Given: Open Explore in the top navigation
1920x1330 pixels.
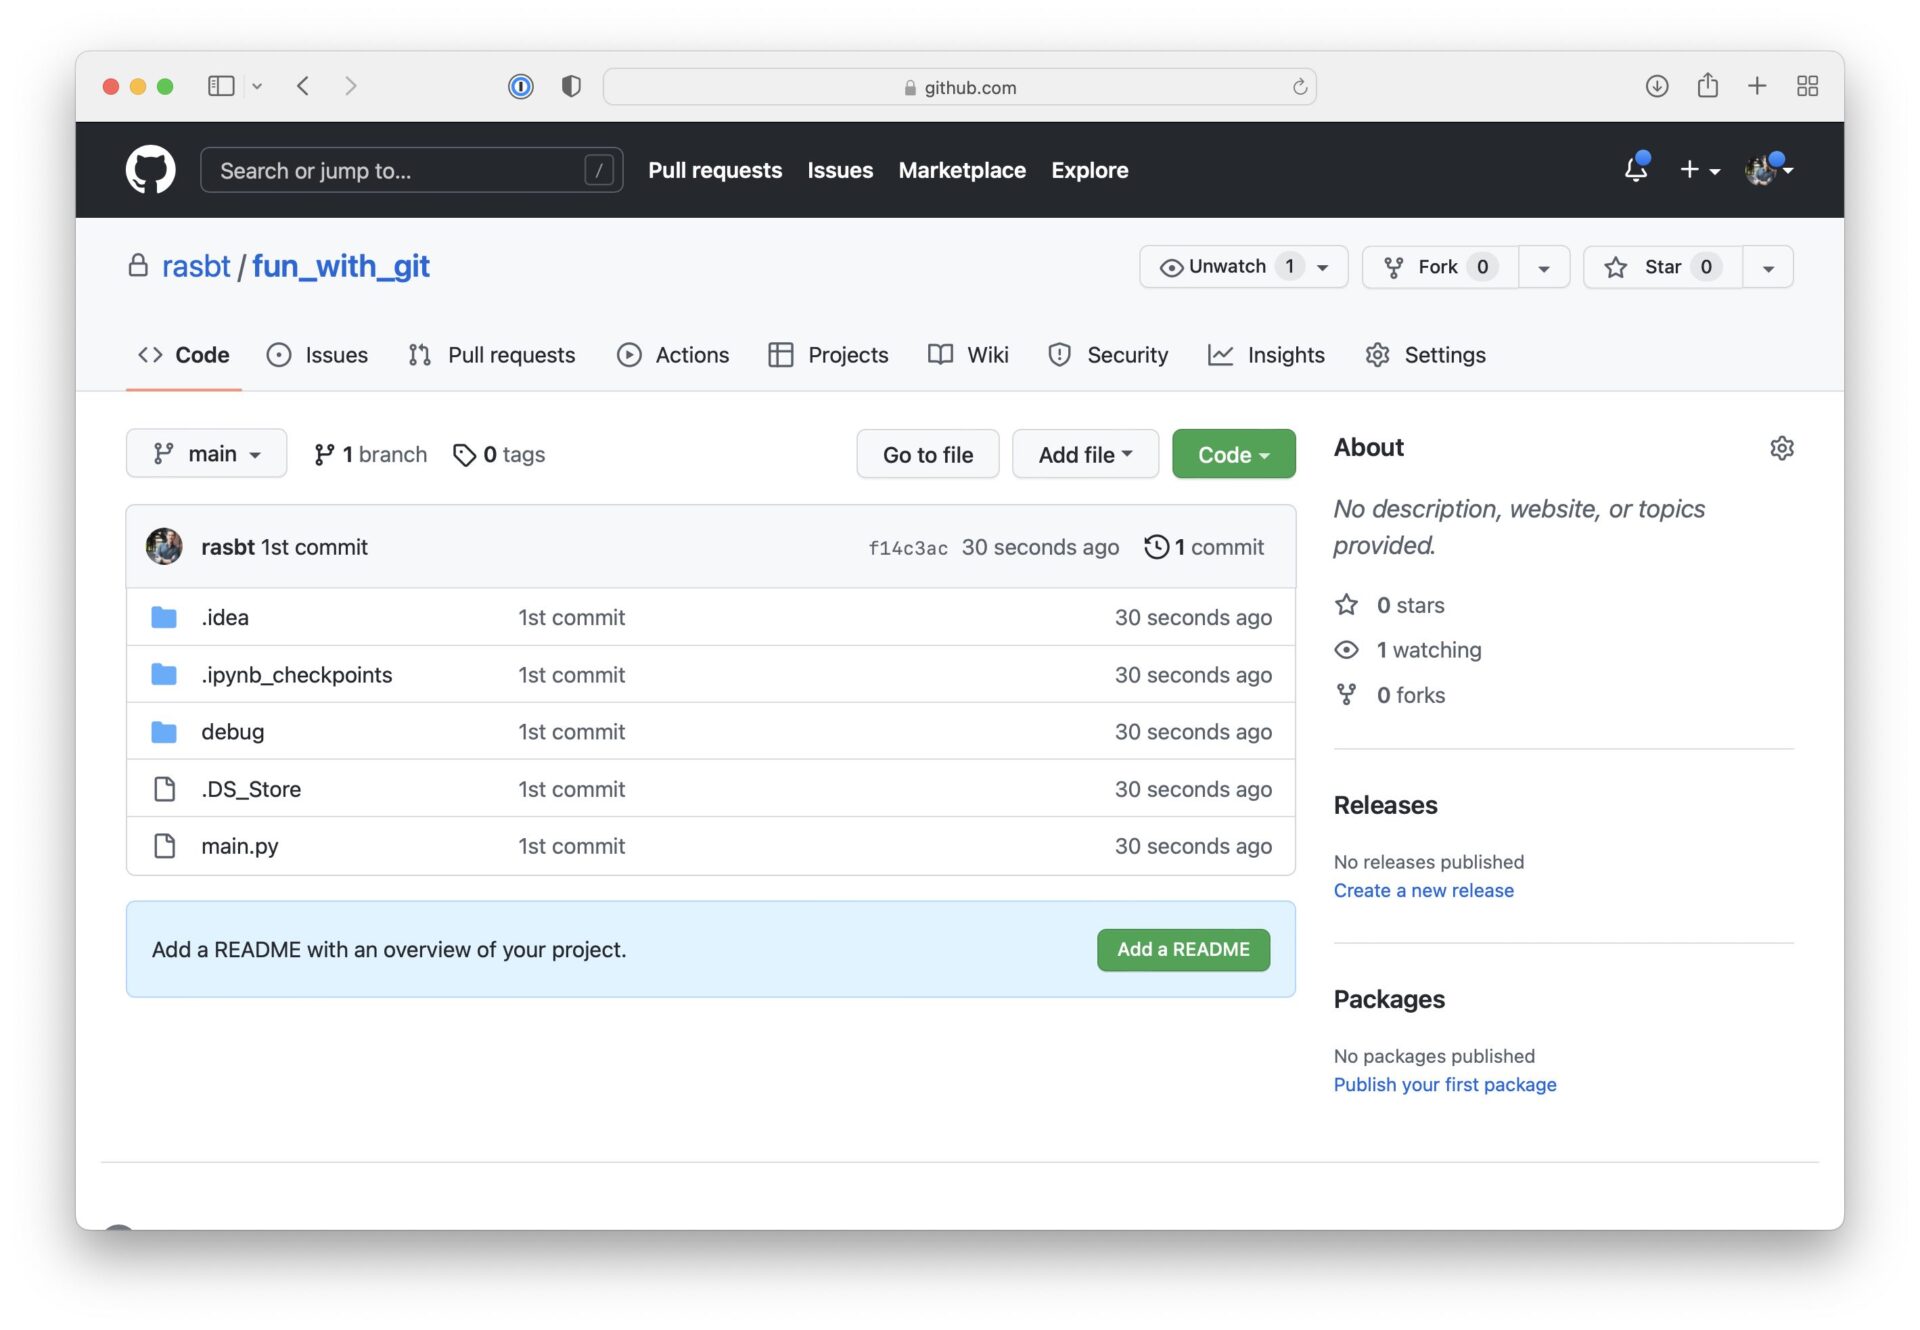Looking at the screenshot, I should click(x=1089, y=170).
